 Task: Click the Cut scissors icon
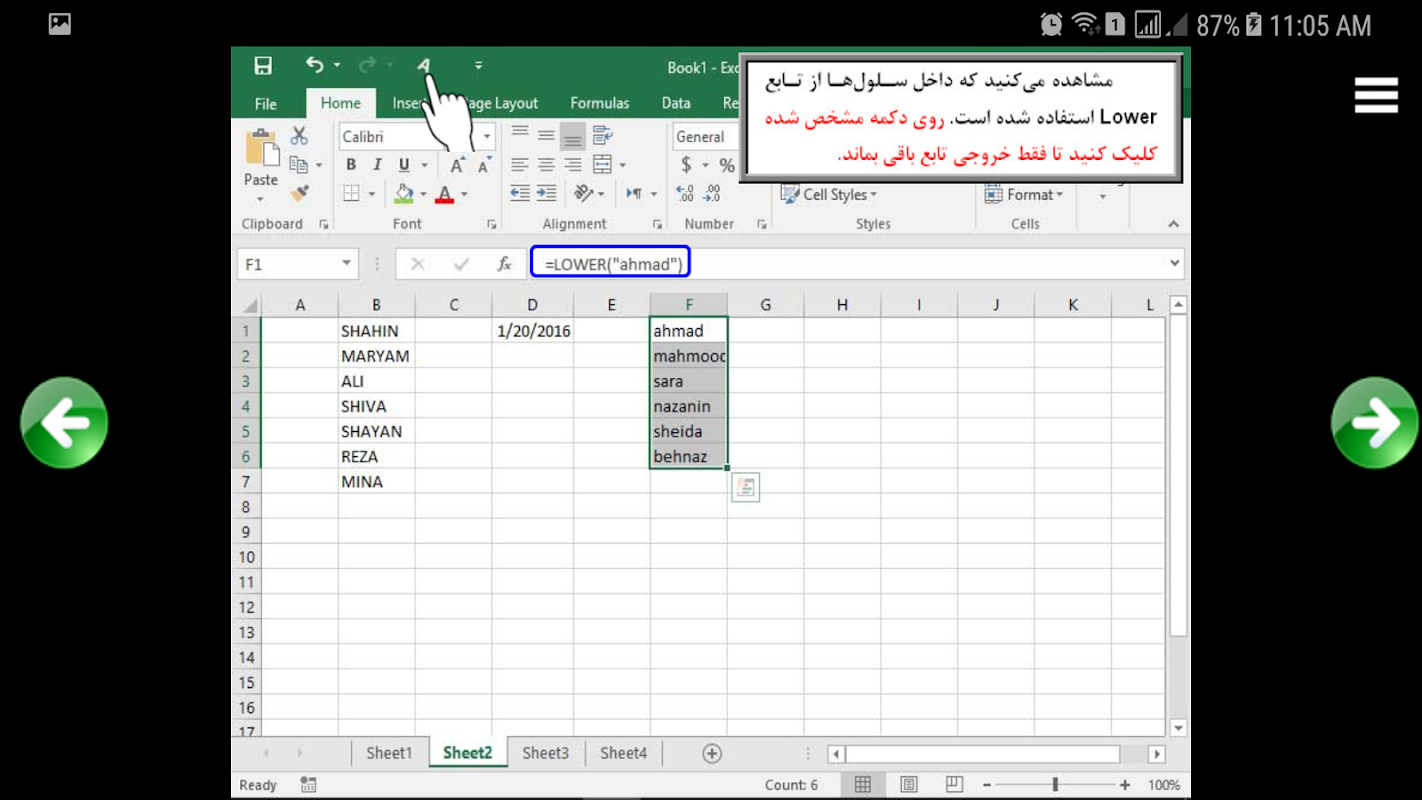(x=299, y=136)
